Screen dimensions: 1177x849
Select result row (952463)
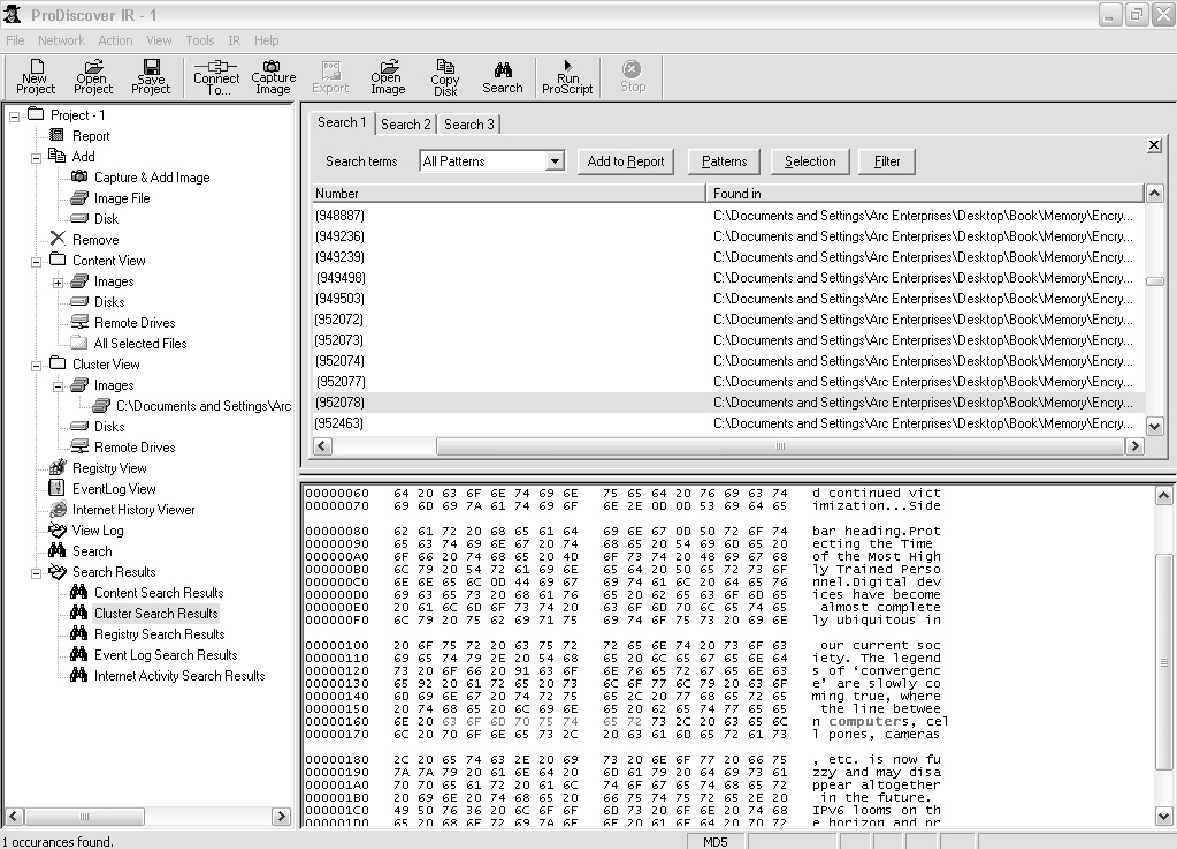point(728,423)
